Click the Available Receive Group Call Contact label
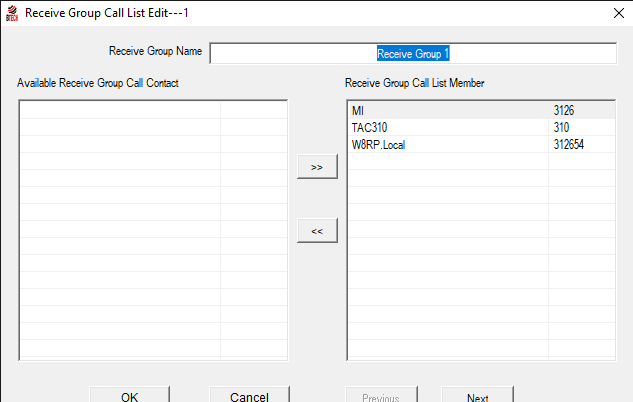Screen dimensions: 633x402 tap(98, 83)
